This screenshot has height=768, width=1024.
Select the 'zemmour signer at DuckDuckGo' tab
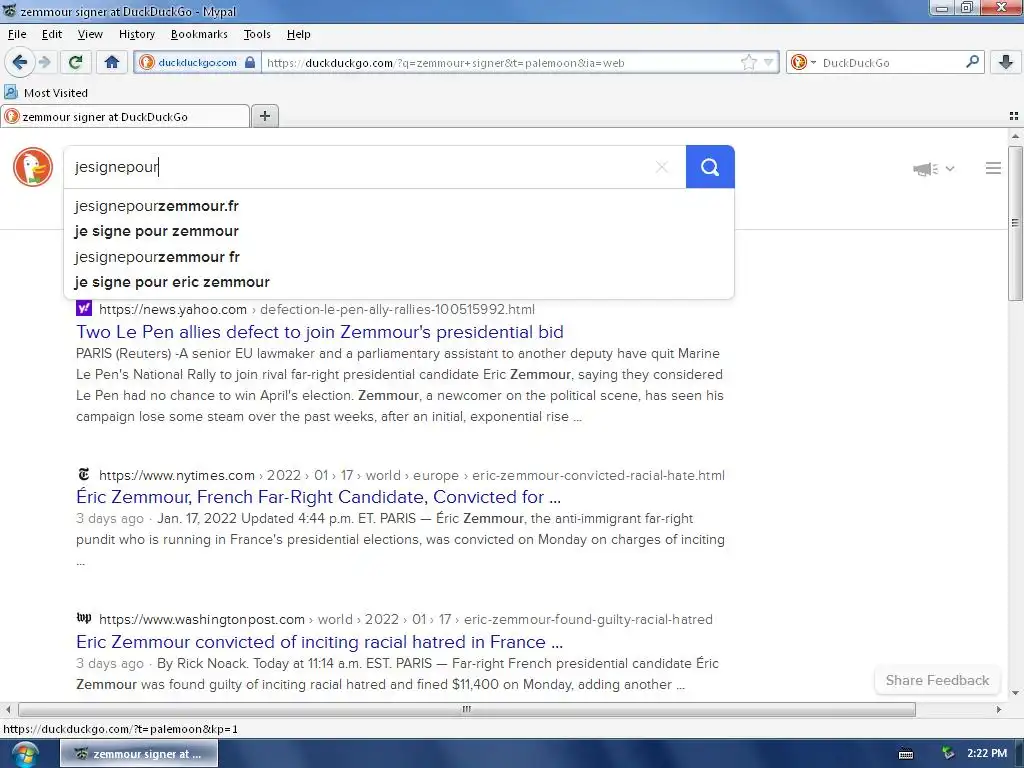click(125, 116)
